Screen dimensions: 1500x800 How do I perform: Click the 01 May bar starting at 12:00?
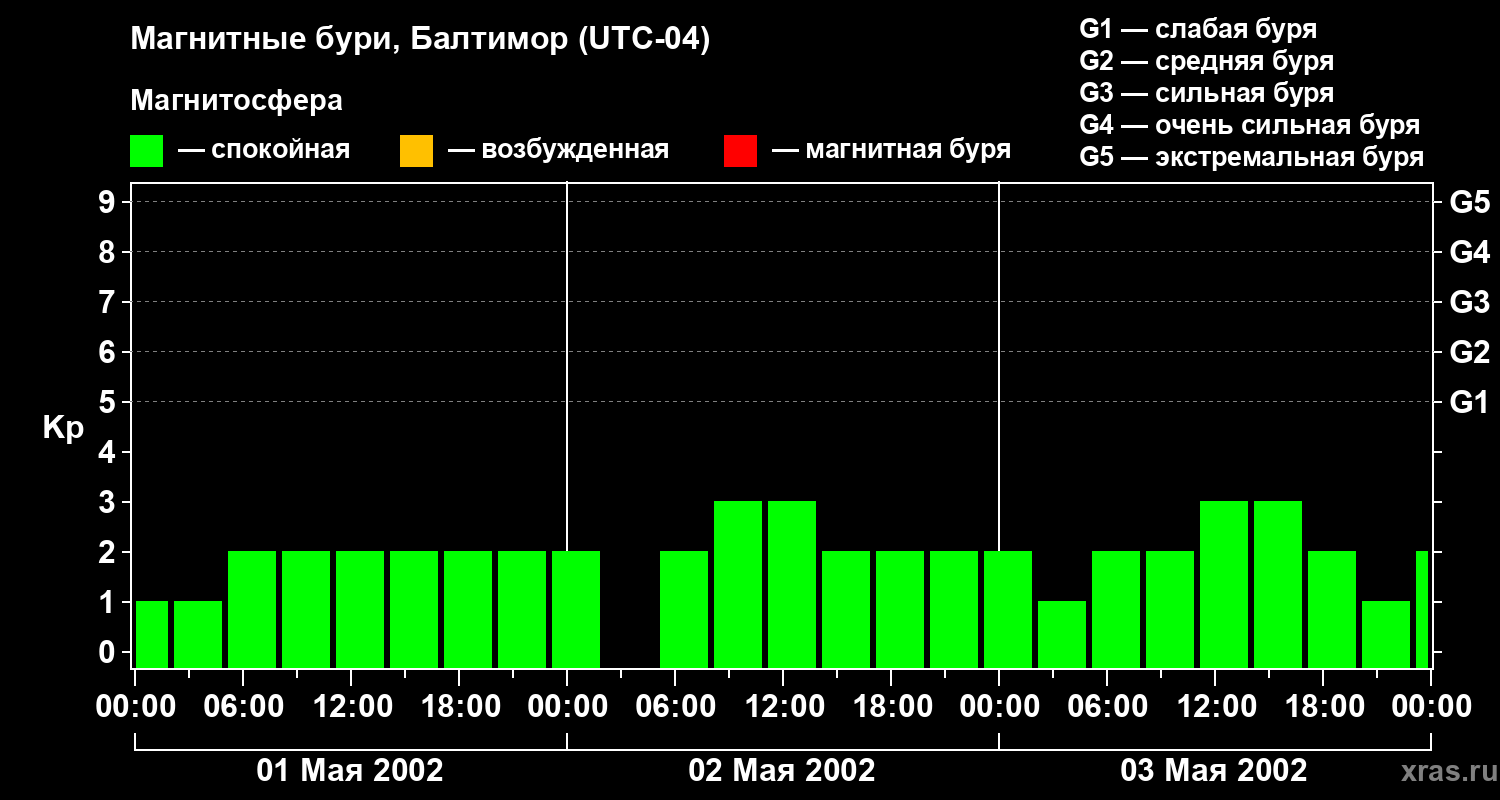click(x=360, y=609)
